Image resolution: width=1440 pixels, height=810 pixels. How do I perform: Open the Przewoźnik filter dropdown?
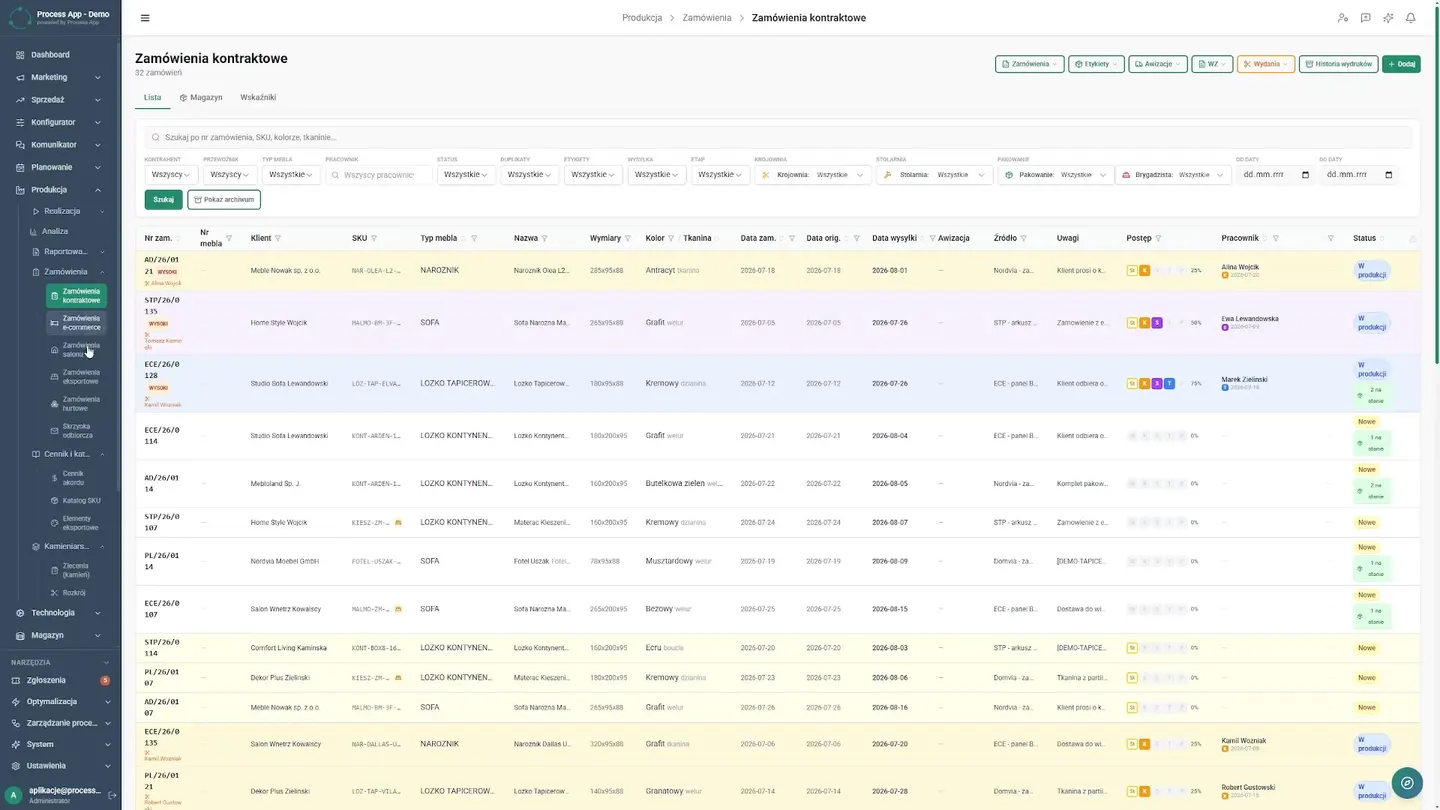[230, 175]
